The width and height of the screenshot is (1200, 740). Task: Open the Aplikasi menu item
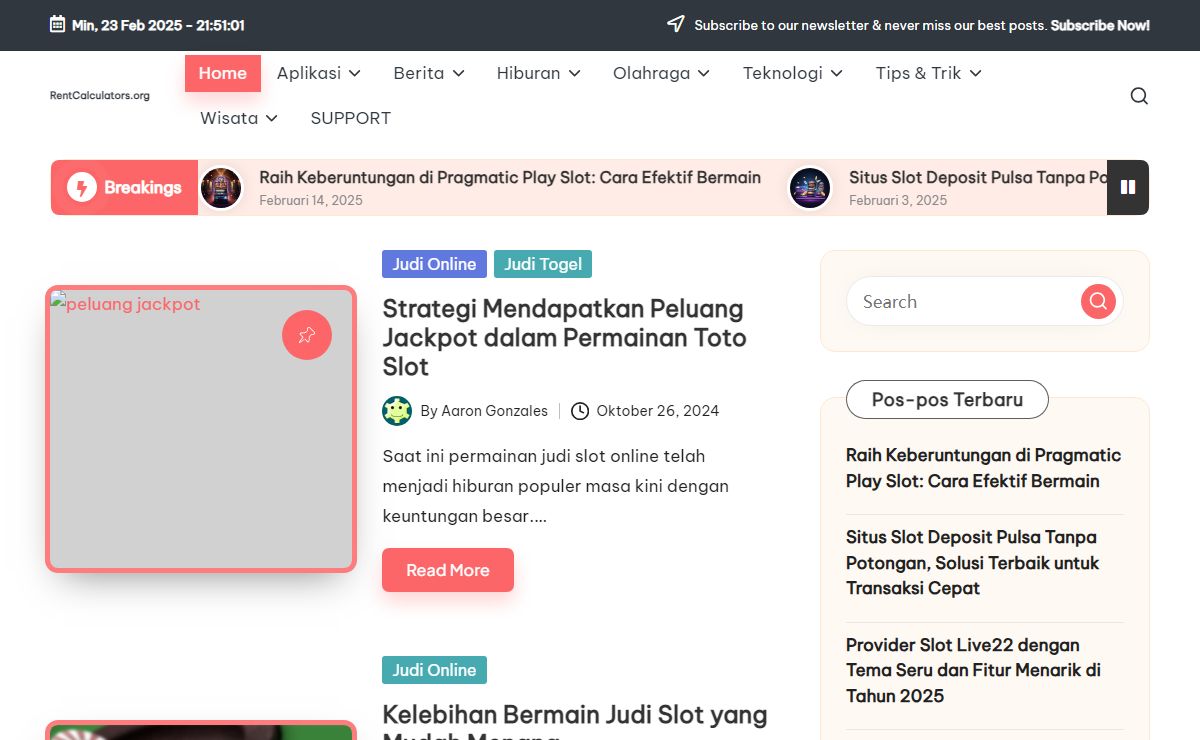pyautogui.click(x=309, y=73)
